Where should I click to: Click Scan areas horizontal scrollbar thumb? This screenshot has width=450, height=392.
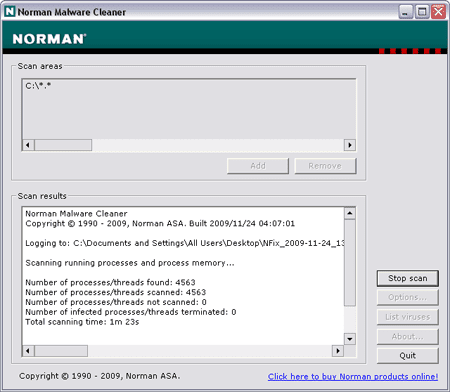coord(63,145)
